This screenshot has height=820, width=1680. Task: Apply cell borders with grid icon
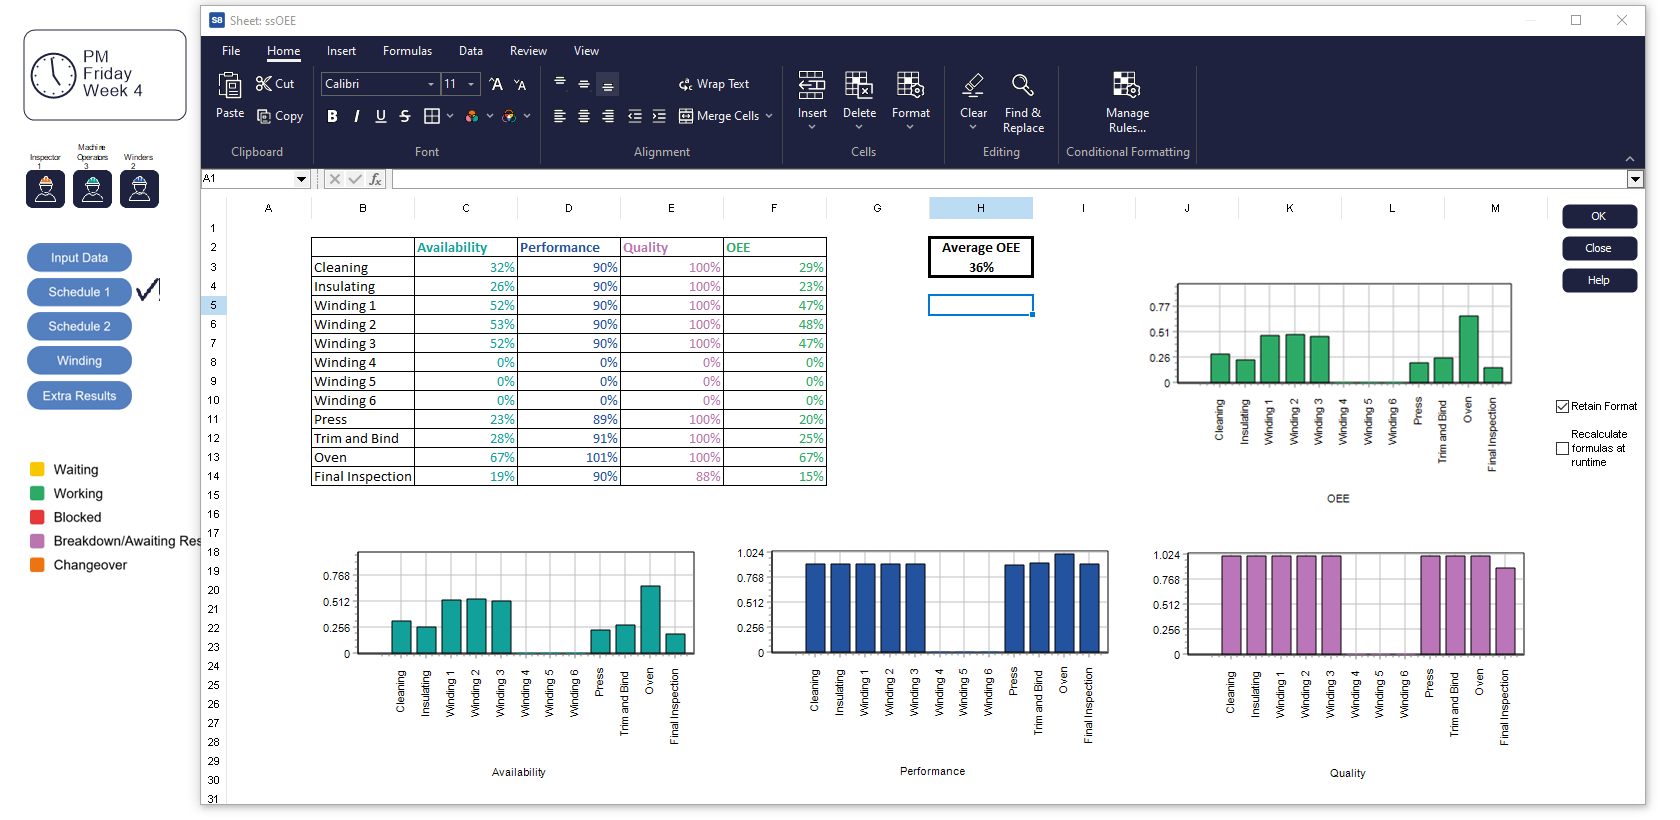[x=432, y=116]
